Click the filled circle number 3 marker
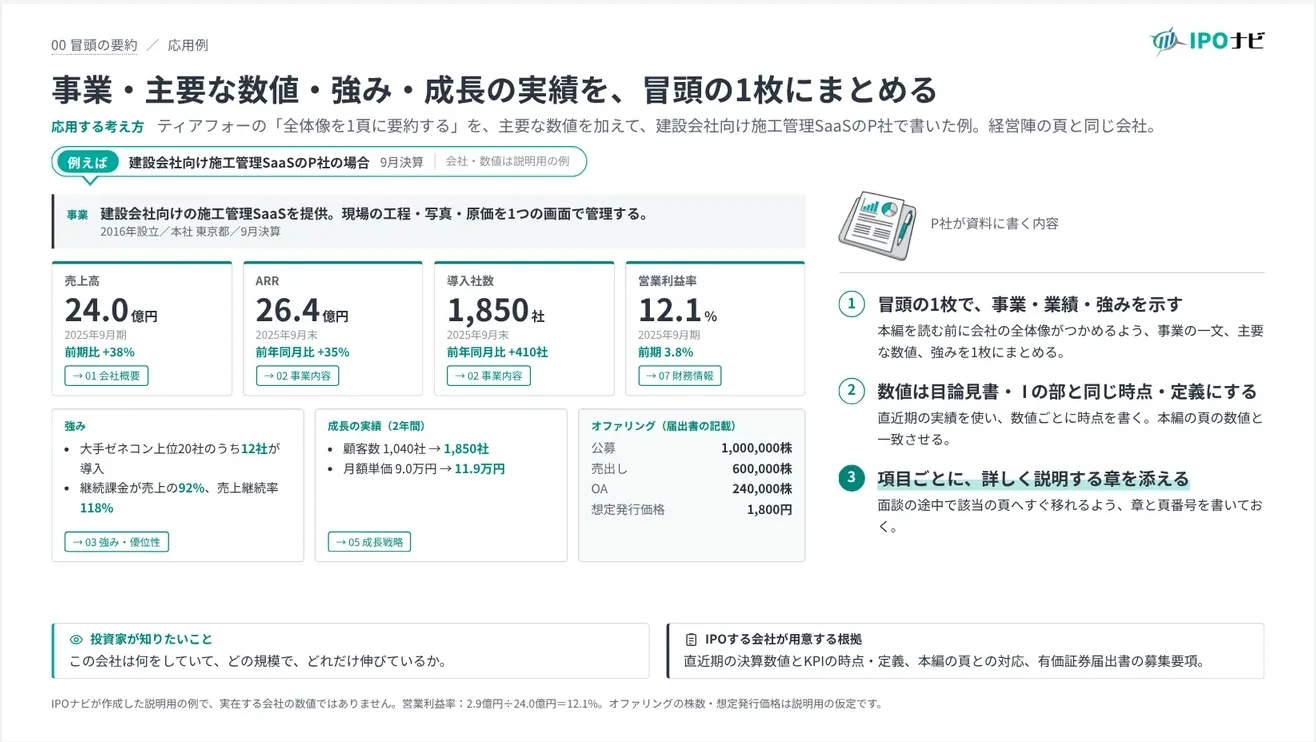The height and width of the screenshot is (742, 1316). [851, 478]
